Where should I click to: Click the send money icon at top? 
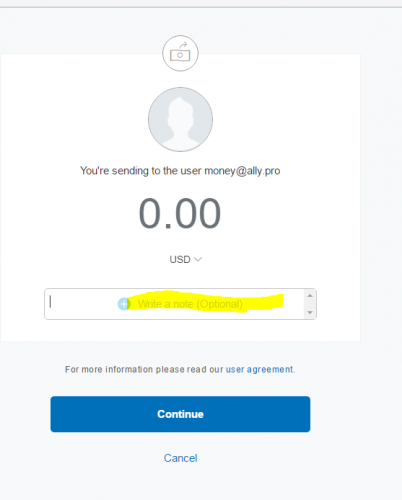(180, 53)
